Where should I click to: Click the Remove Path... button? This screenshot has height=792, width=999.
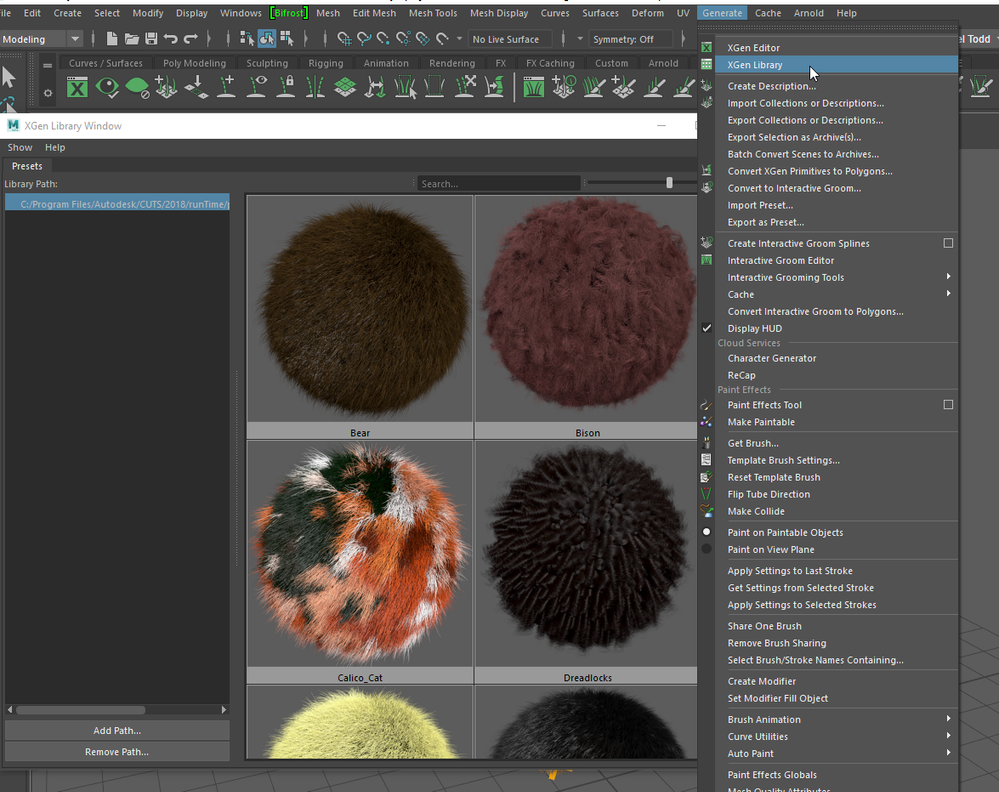click(x=117, y=751)
